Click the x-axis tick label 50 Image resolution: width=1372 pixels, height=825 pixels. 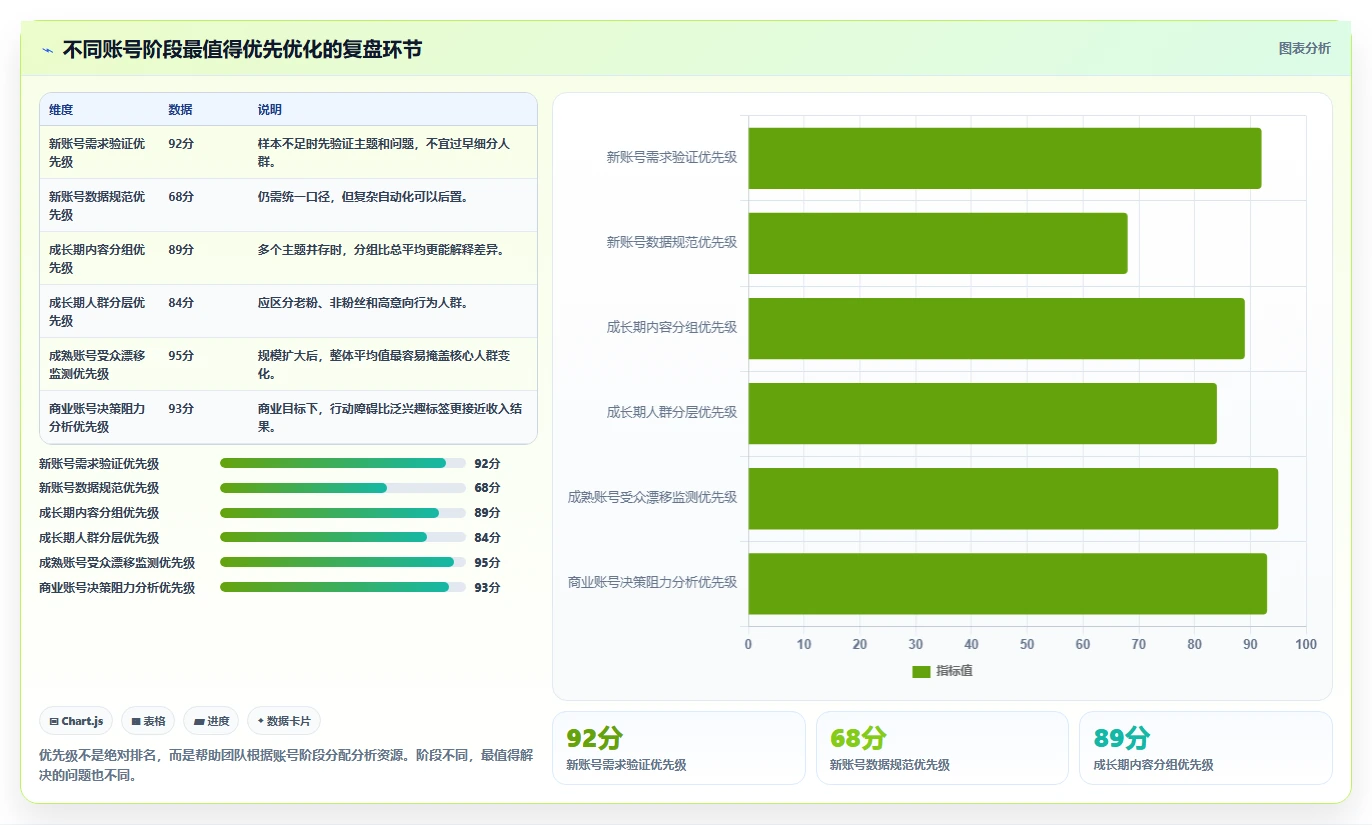click(x=1027, y=645)
